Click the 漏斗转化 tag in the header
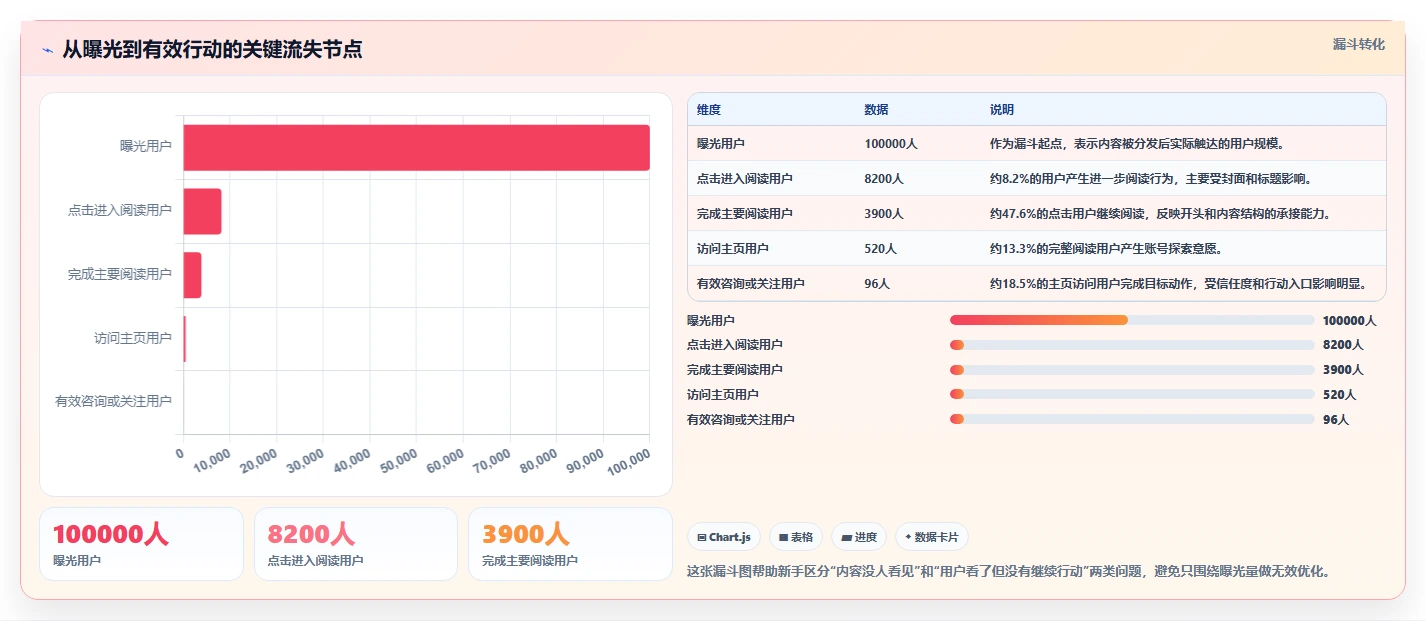Image resolution: width=1426 pixels, height=621 pixels. pyautogui.click(x=1359, y=44)
